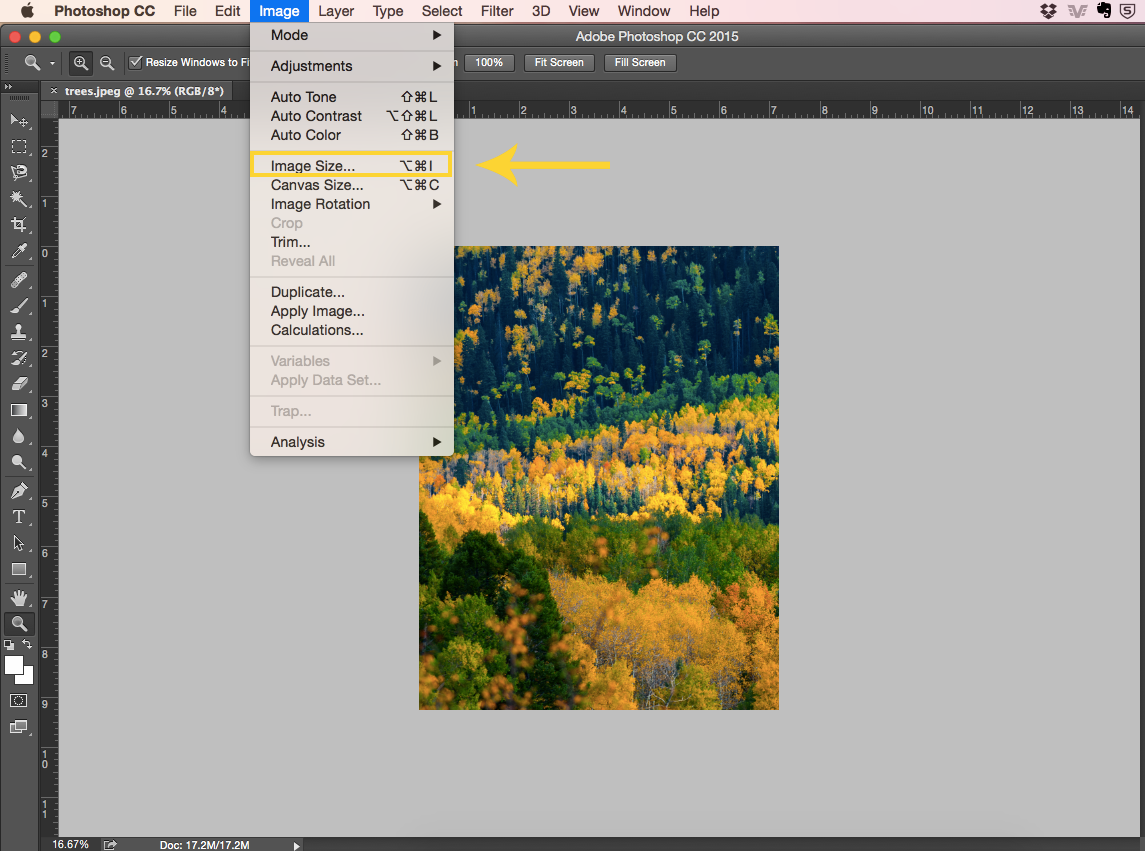Expand the Mode submenu
Image resolution: width=1145 pixels, height=851 pixels.
352,35
